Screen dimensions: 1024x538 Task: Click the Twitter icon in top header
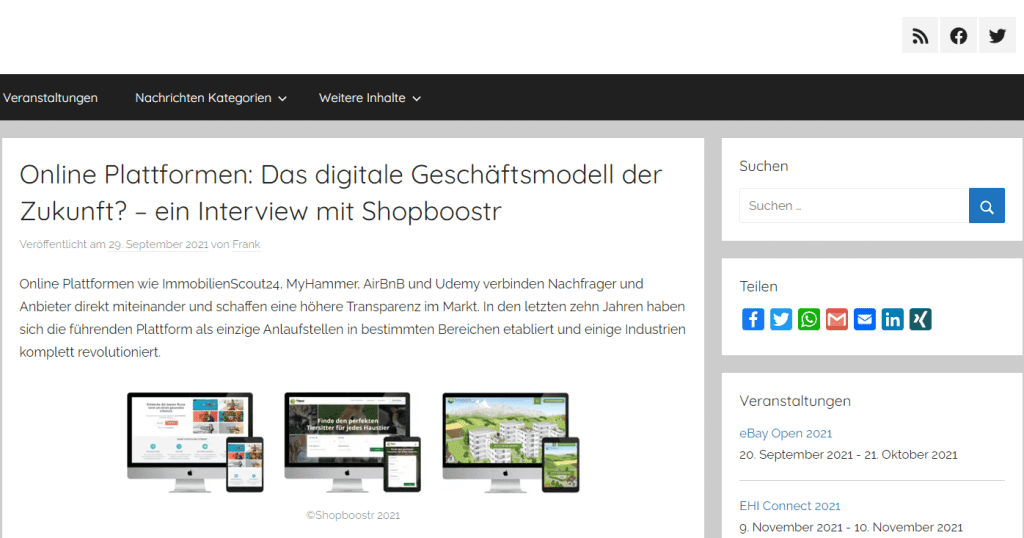point(997,36)
